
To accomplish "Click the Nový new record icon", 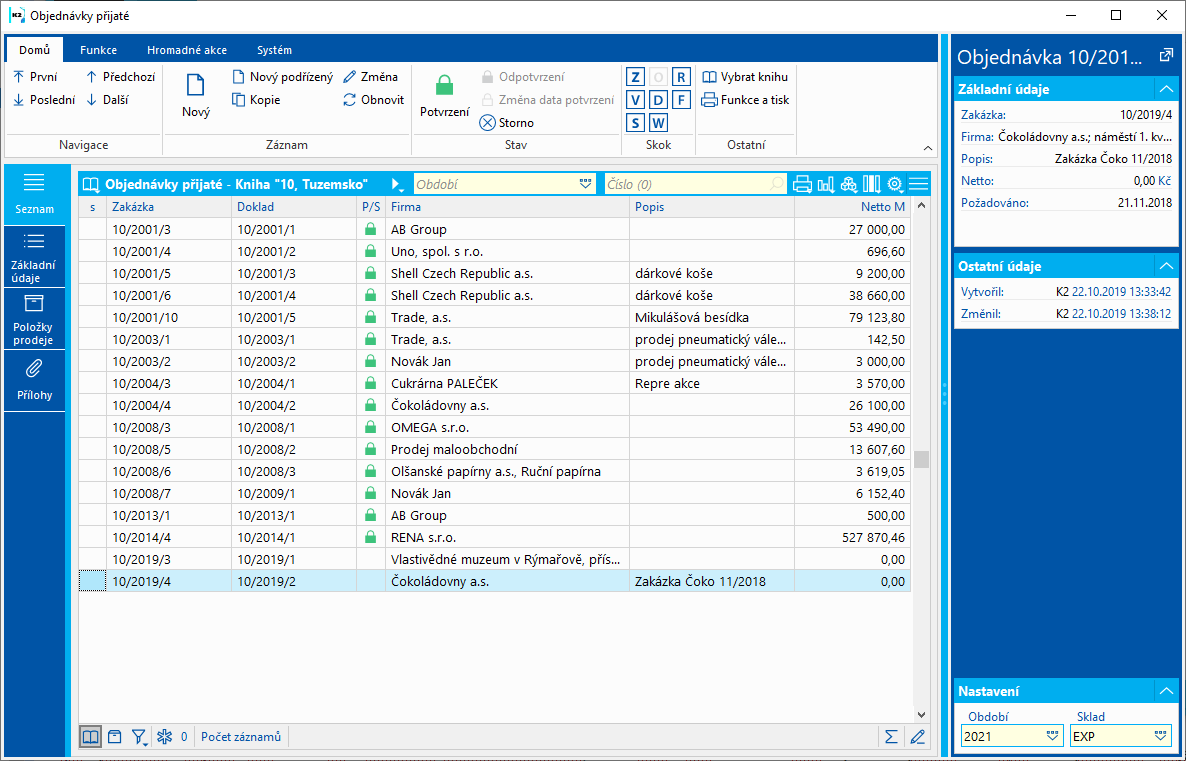I will (196, 87).
